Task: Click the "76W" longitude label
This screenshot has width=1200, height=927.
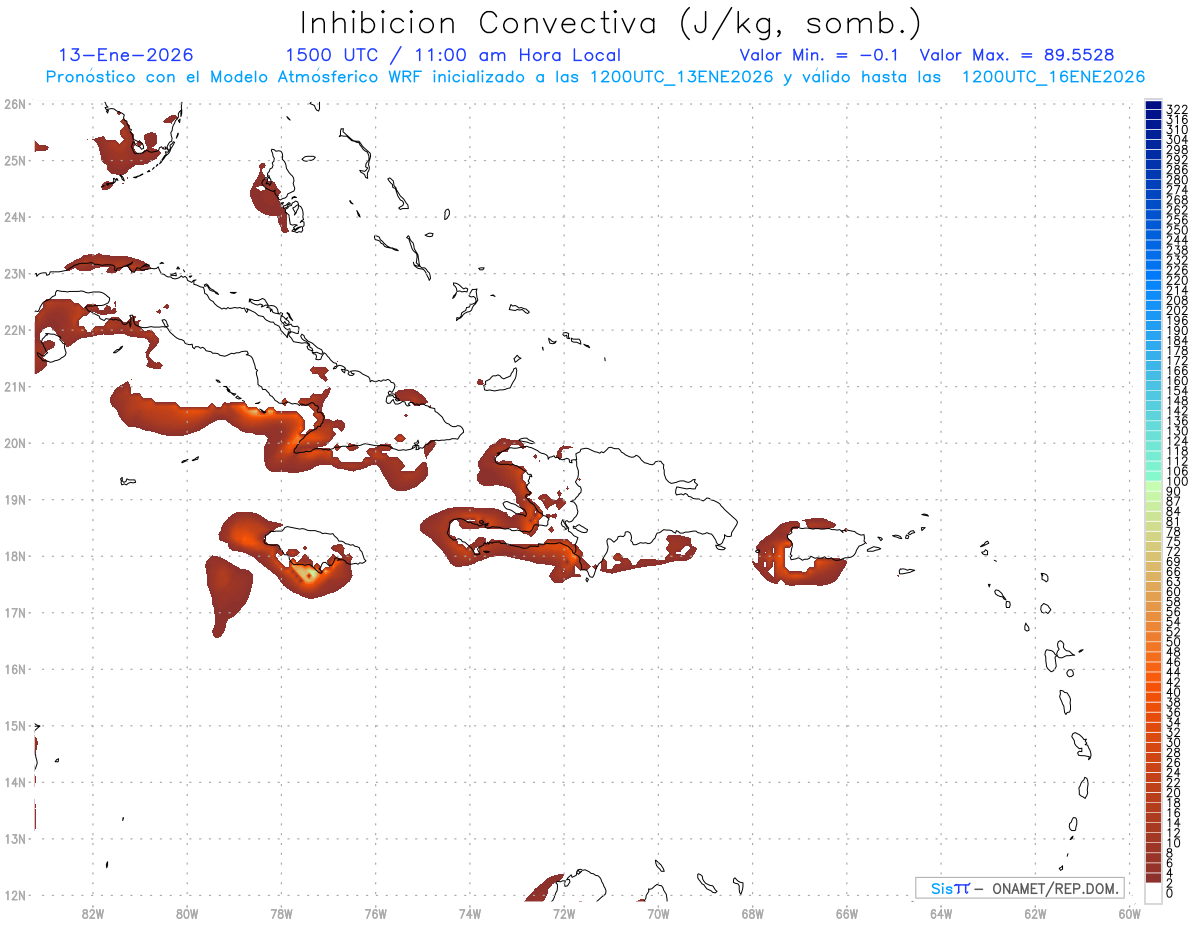Action: [x=375, y=914]
